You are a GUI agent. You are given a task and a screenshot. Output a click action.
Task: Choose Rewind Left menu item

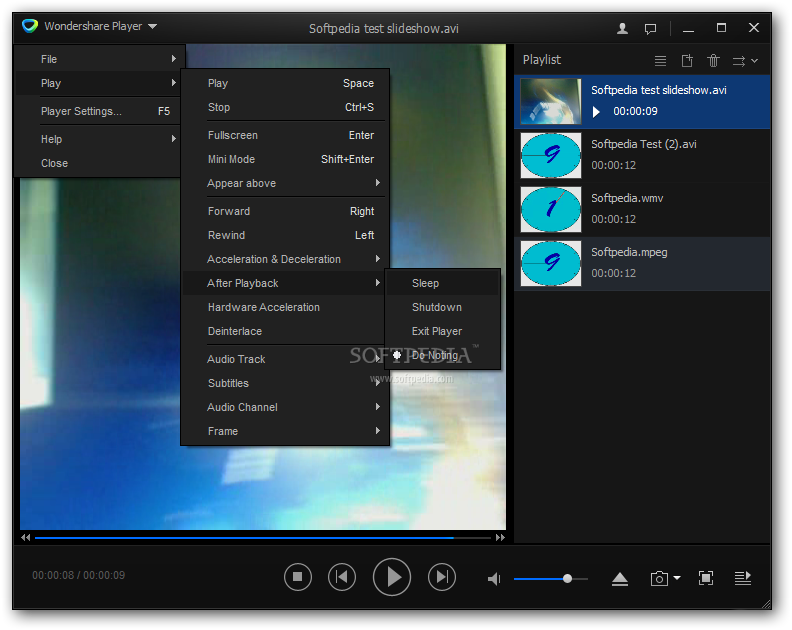click(x=285, y=235)
